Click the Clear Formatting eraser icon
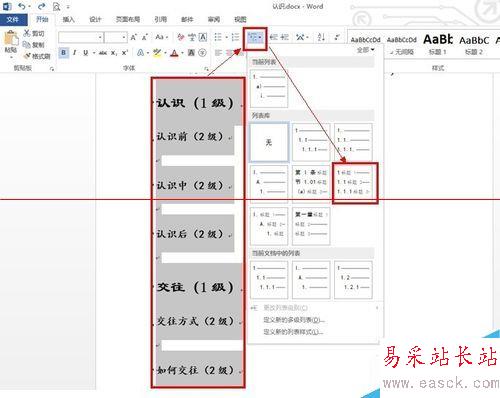 [181, 37]
